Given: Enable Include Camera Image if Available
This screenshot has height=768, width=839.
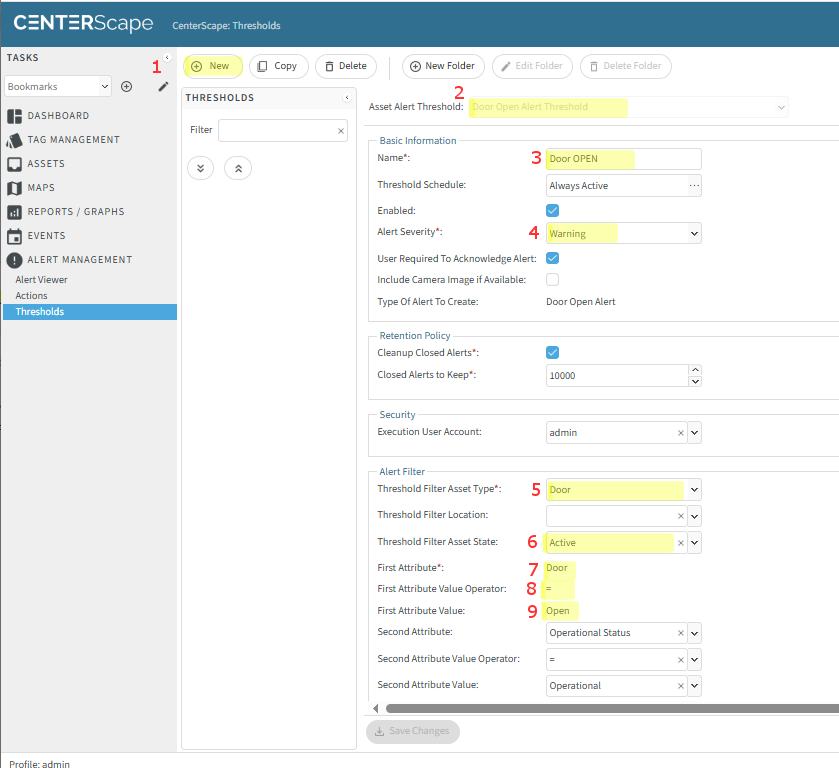Looking at the screenshot, I should pos(552,279).
